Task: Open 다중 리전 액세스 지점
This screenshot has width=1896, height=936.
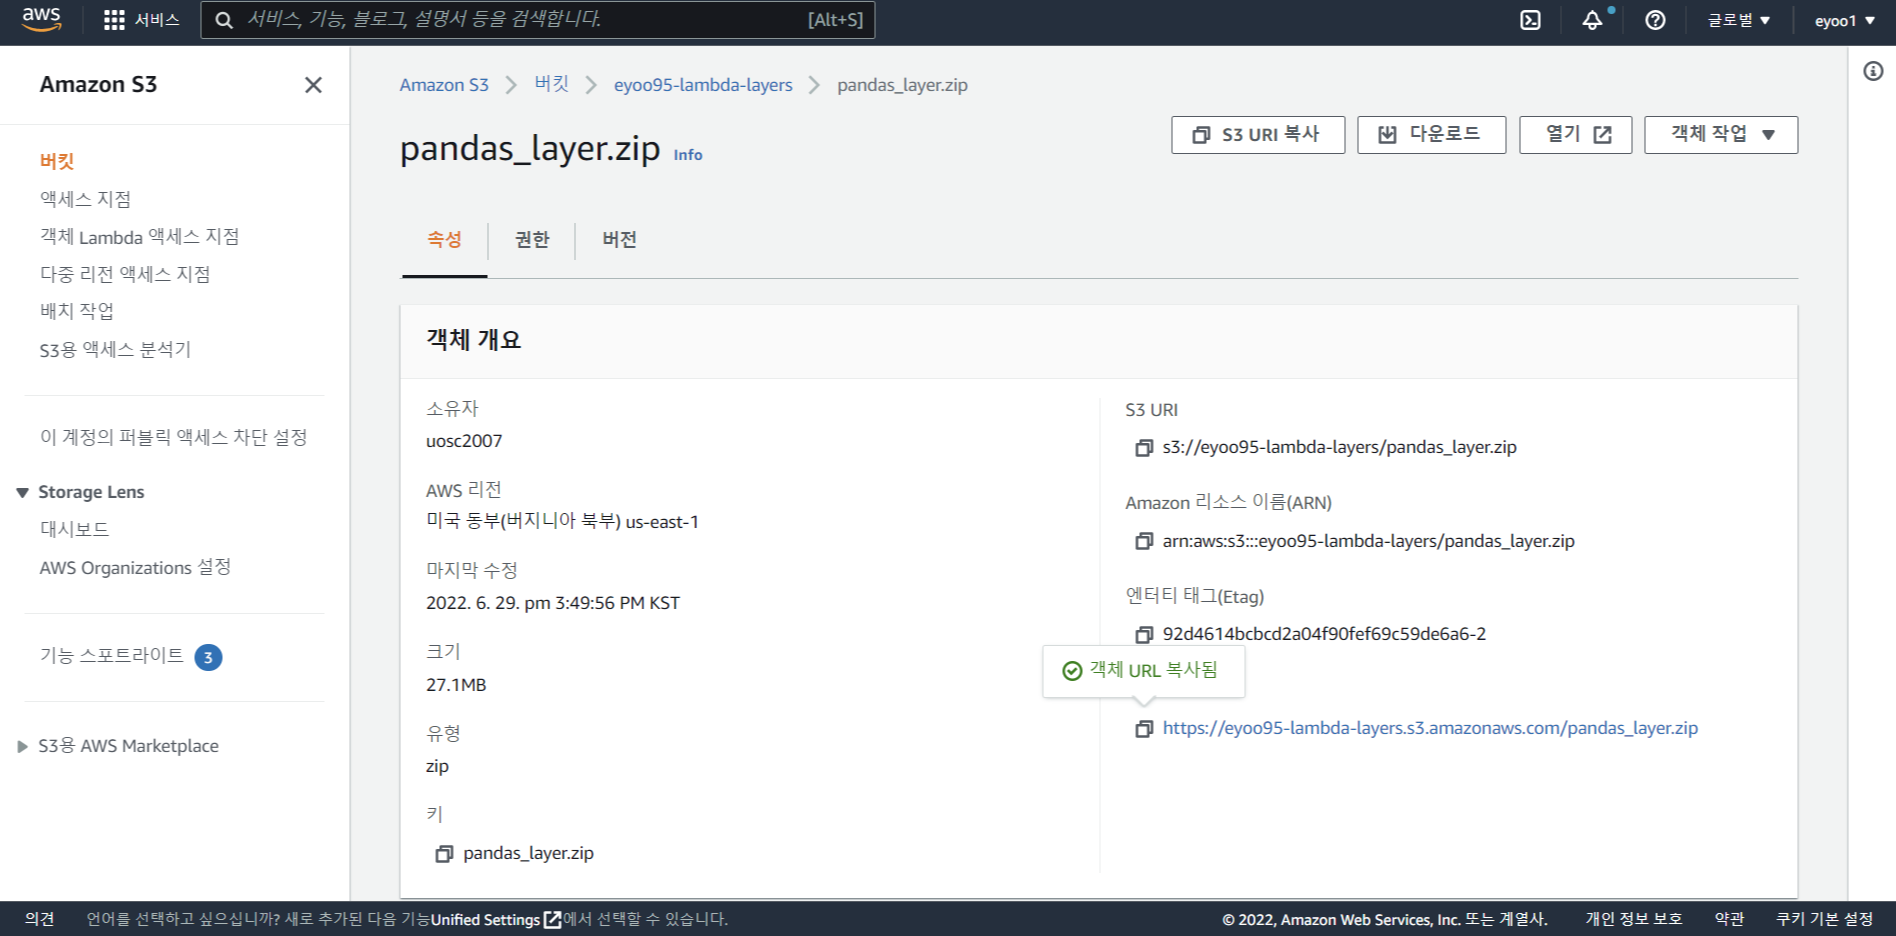Action: tap(125, 274)
